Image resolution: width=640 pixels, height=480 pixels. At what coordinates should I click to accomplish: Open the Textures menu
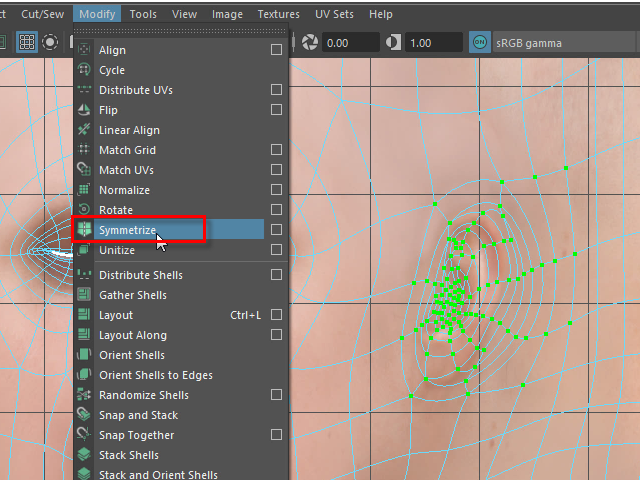coord(278,14)
